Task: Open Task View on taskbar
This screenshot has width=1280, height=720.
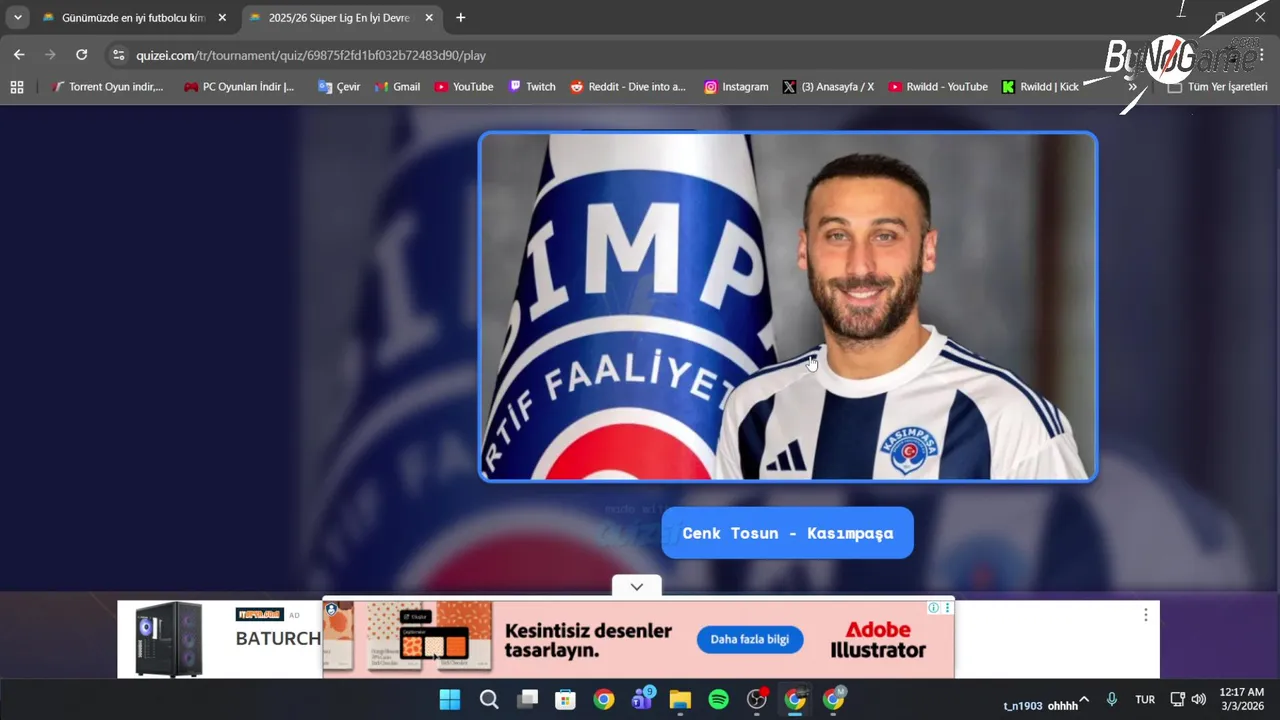Action: (527, 700)
